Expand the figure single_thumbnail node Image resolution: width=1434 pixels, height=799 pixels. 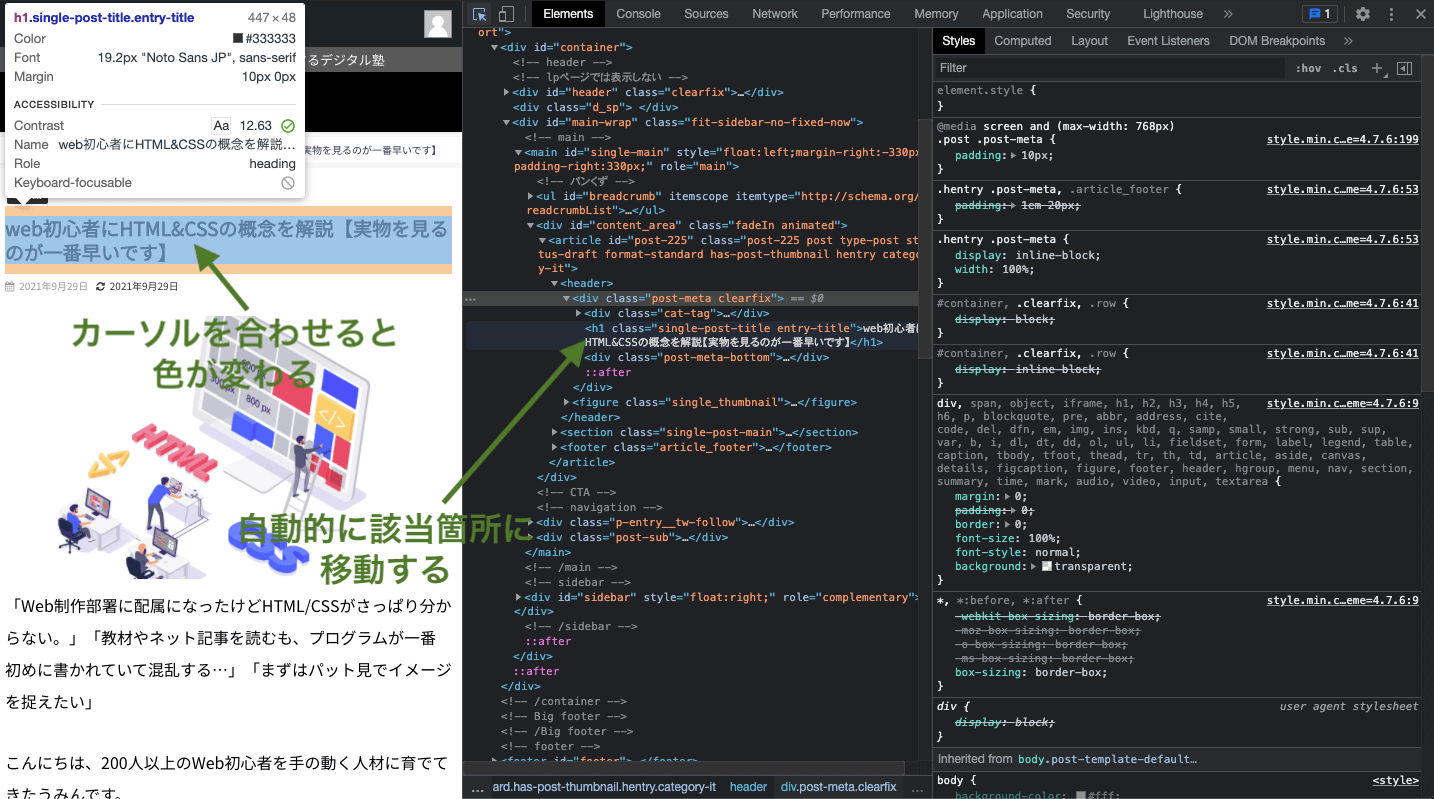(x=567, y=402)
